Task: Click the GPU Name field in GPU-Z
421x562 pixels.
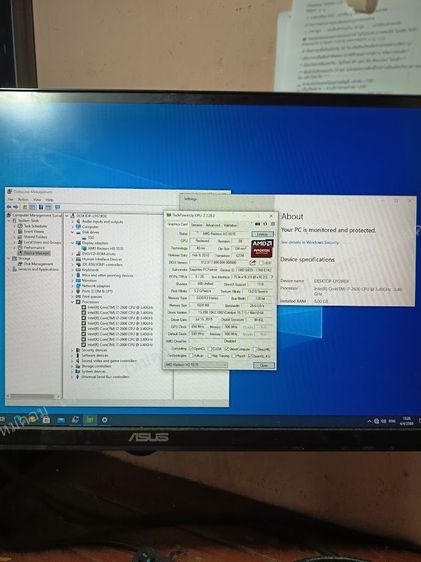Action: [x=219, y=234]
